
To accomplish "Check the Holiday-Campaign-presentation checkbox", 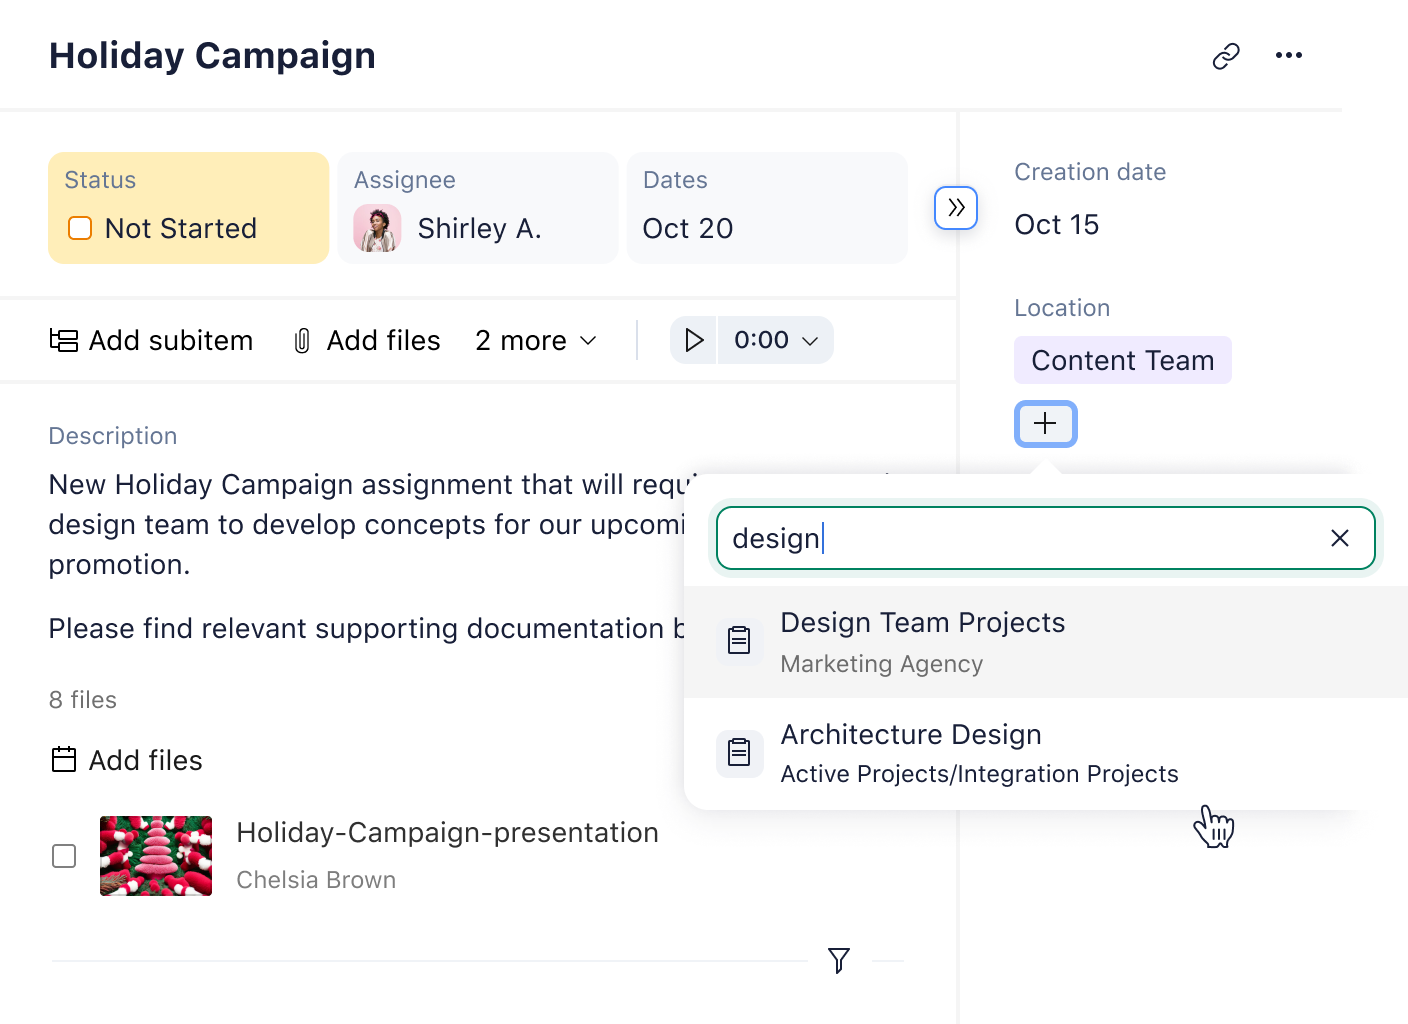I will tap(64, 856).
